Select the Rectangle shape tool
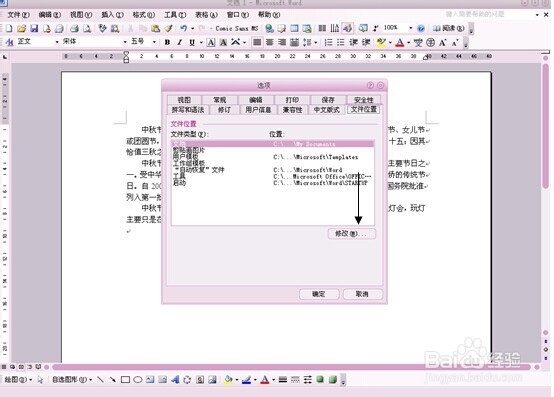 click(x=125, y=380)
